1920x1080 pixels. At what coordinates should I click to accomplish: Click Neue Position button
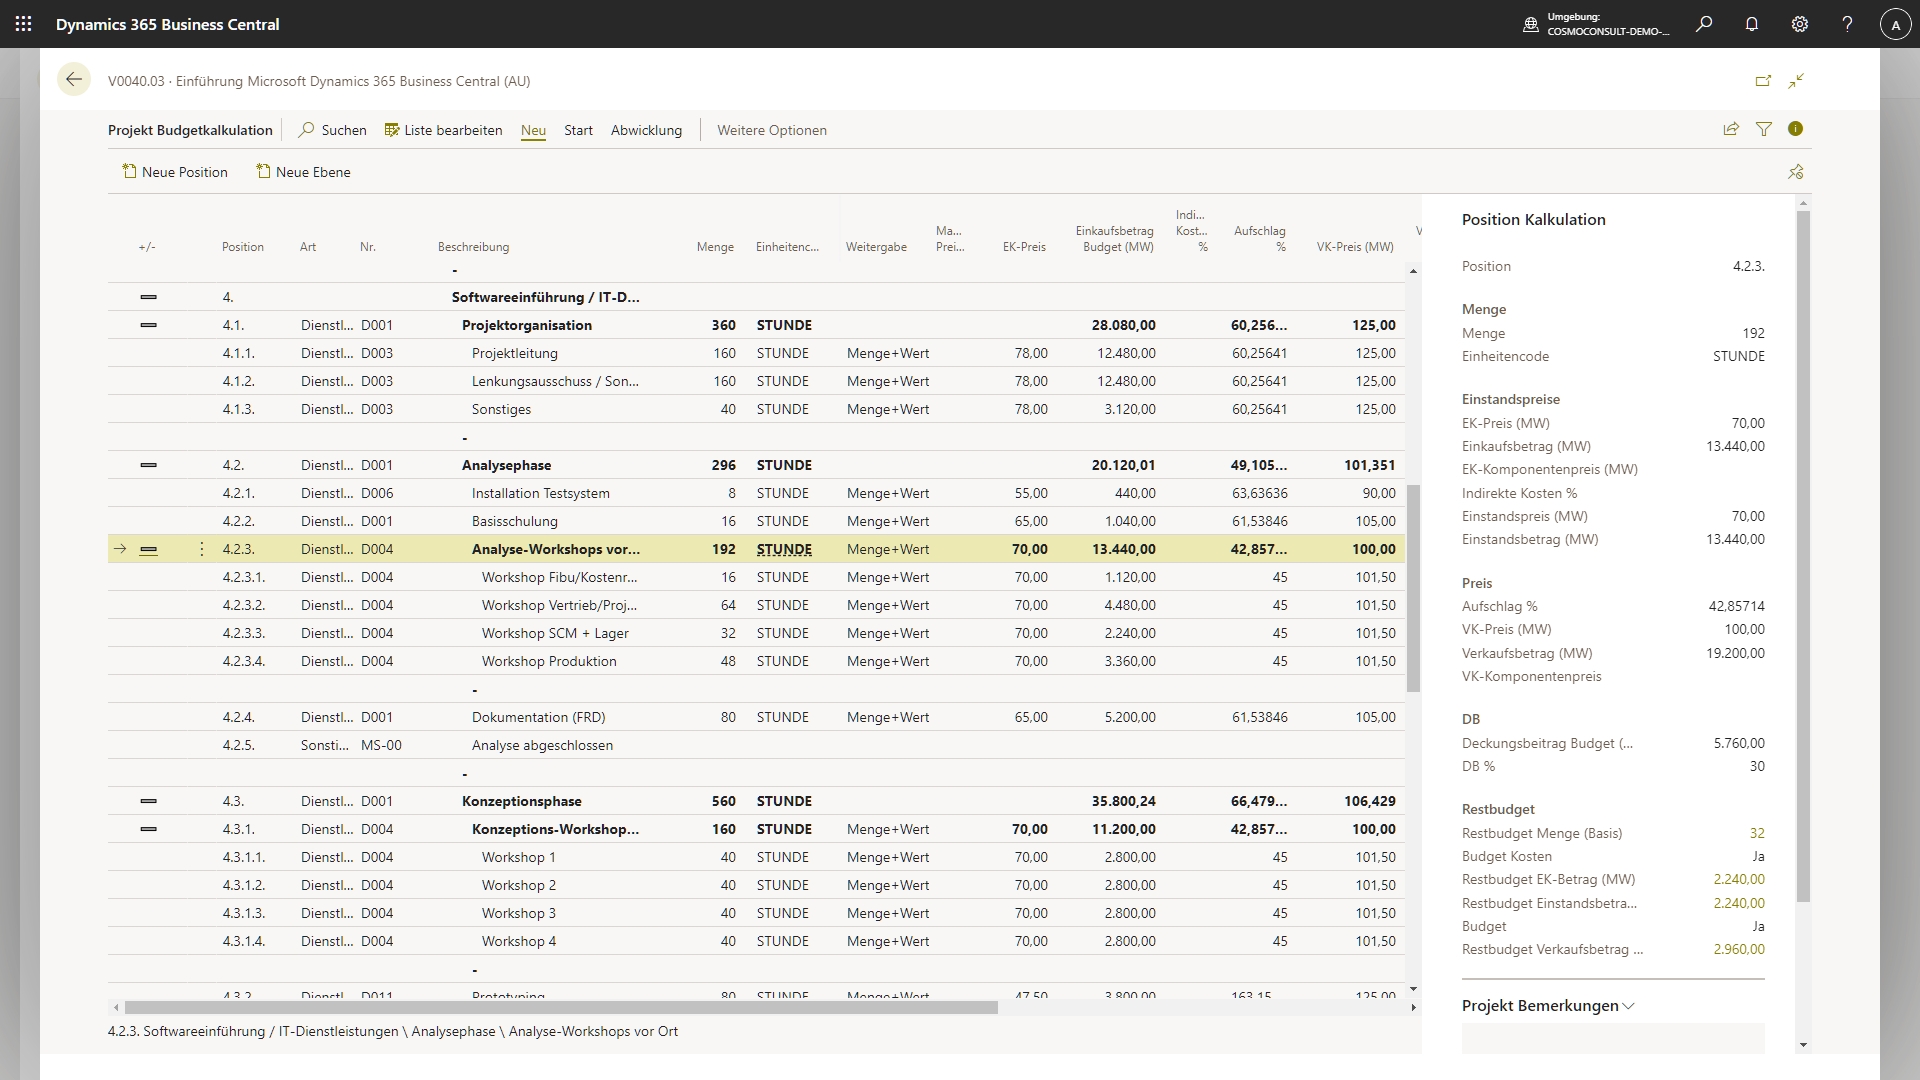coord(175,172)
